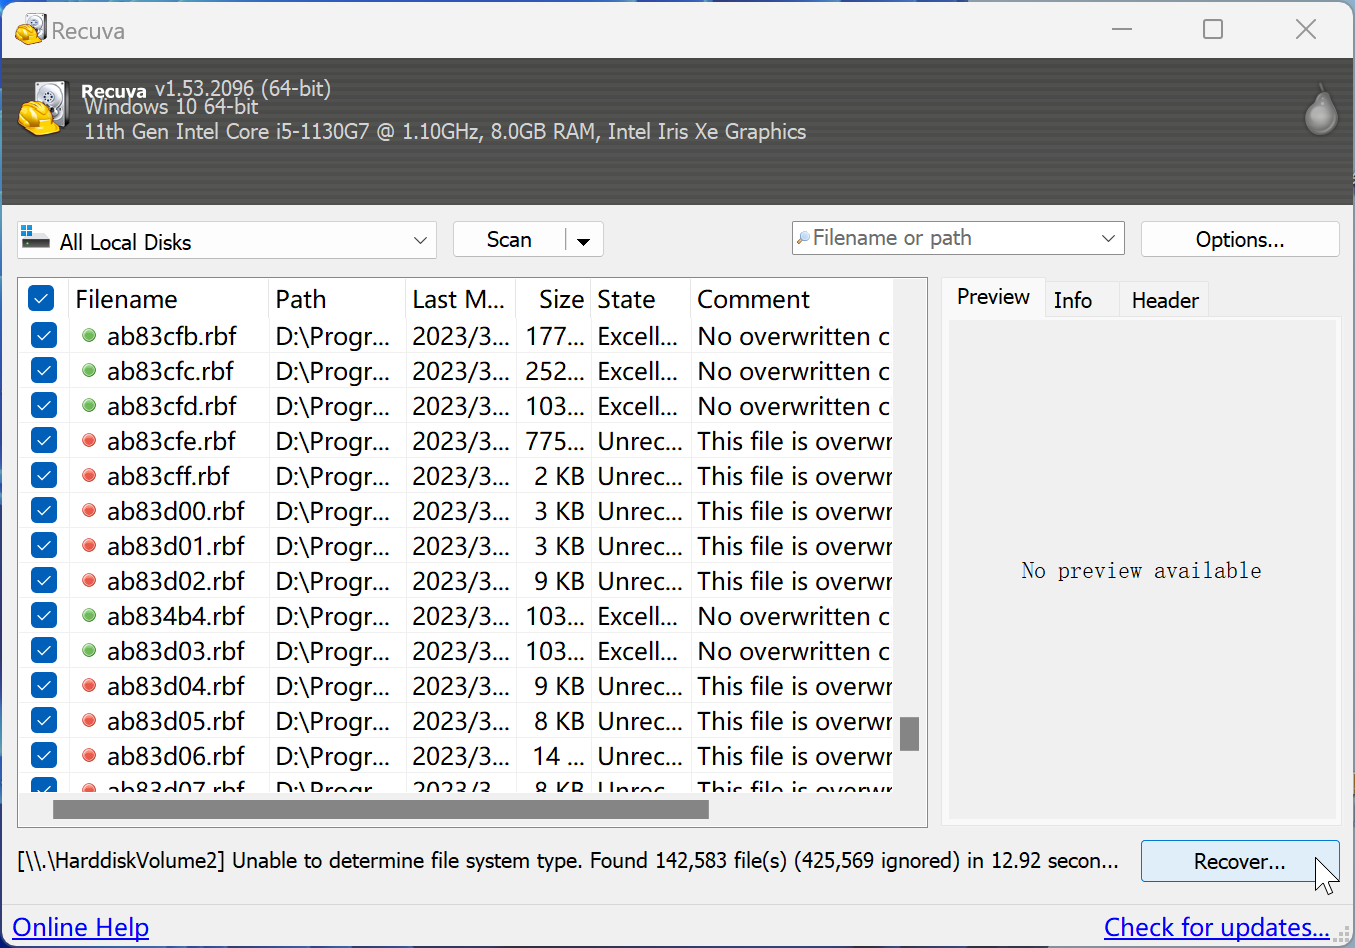Start a scan with the Scan button

(509, 240)
